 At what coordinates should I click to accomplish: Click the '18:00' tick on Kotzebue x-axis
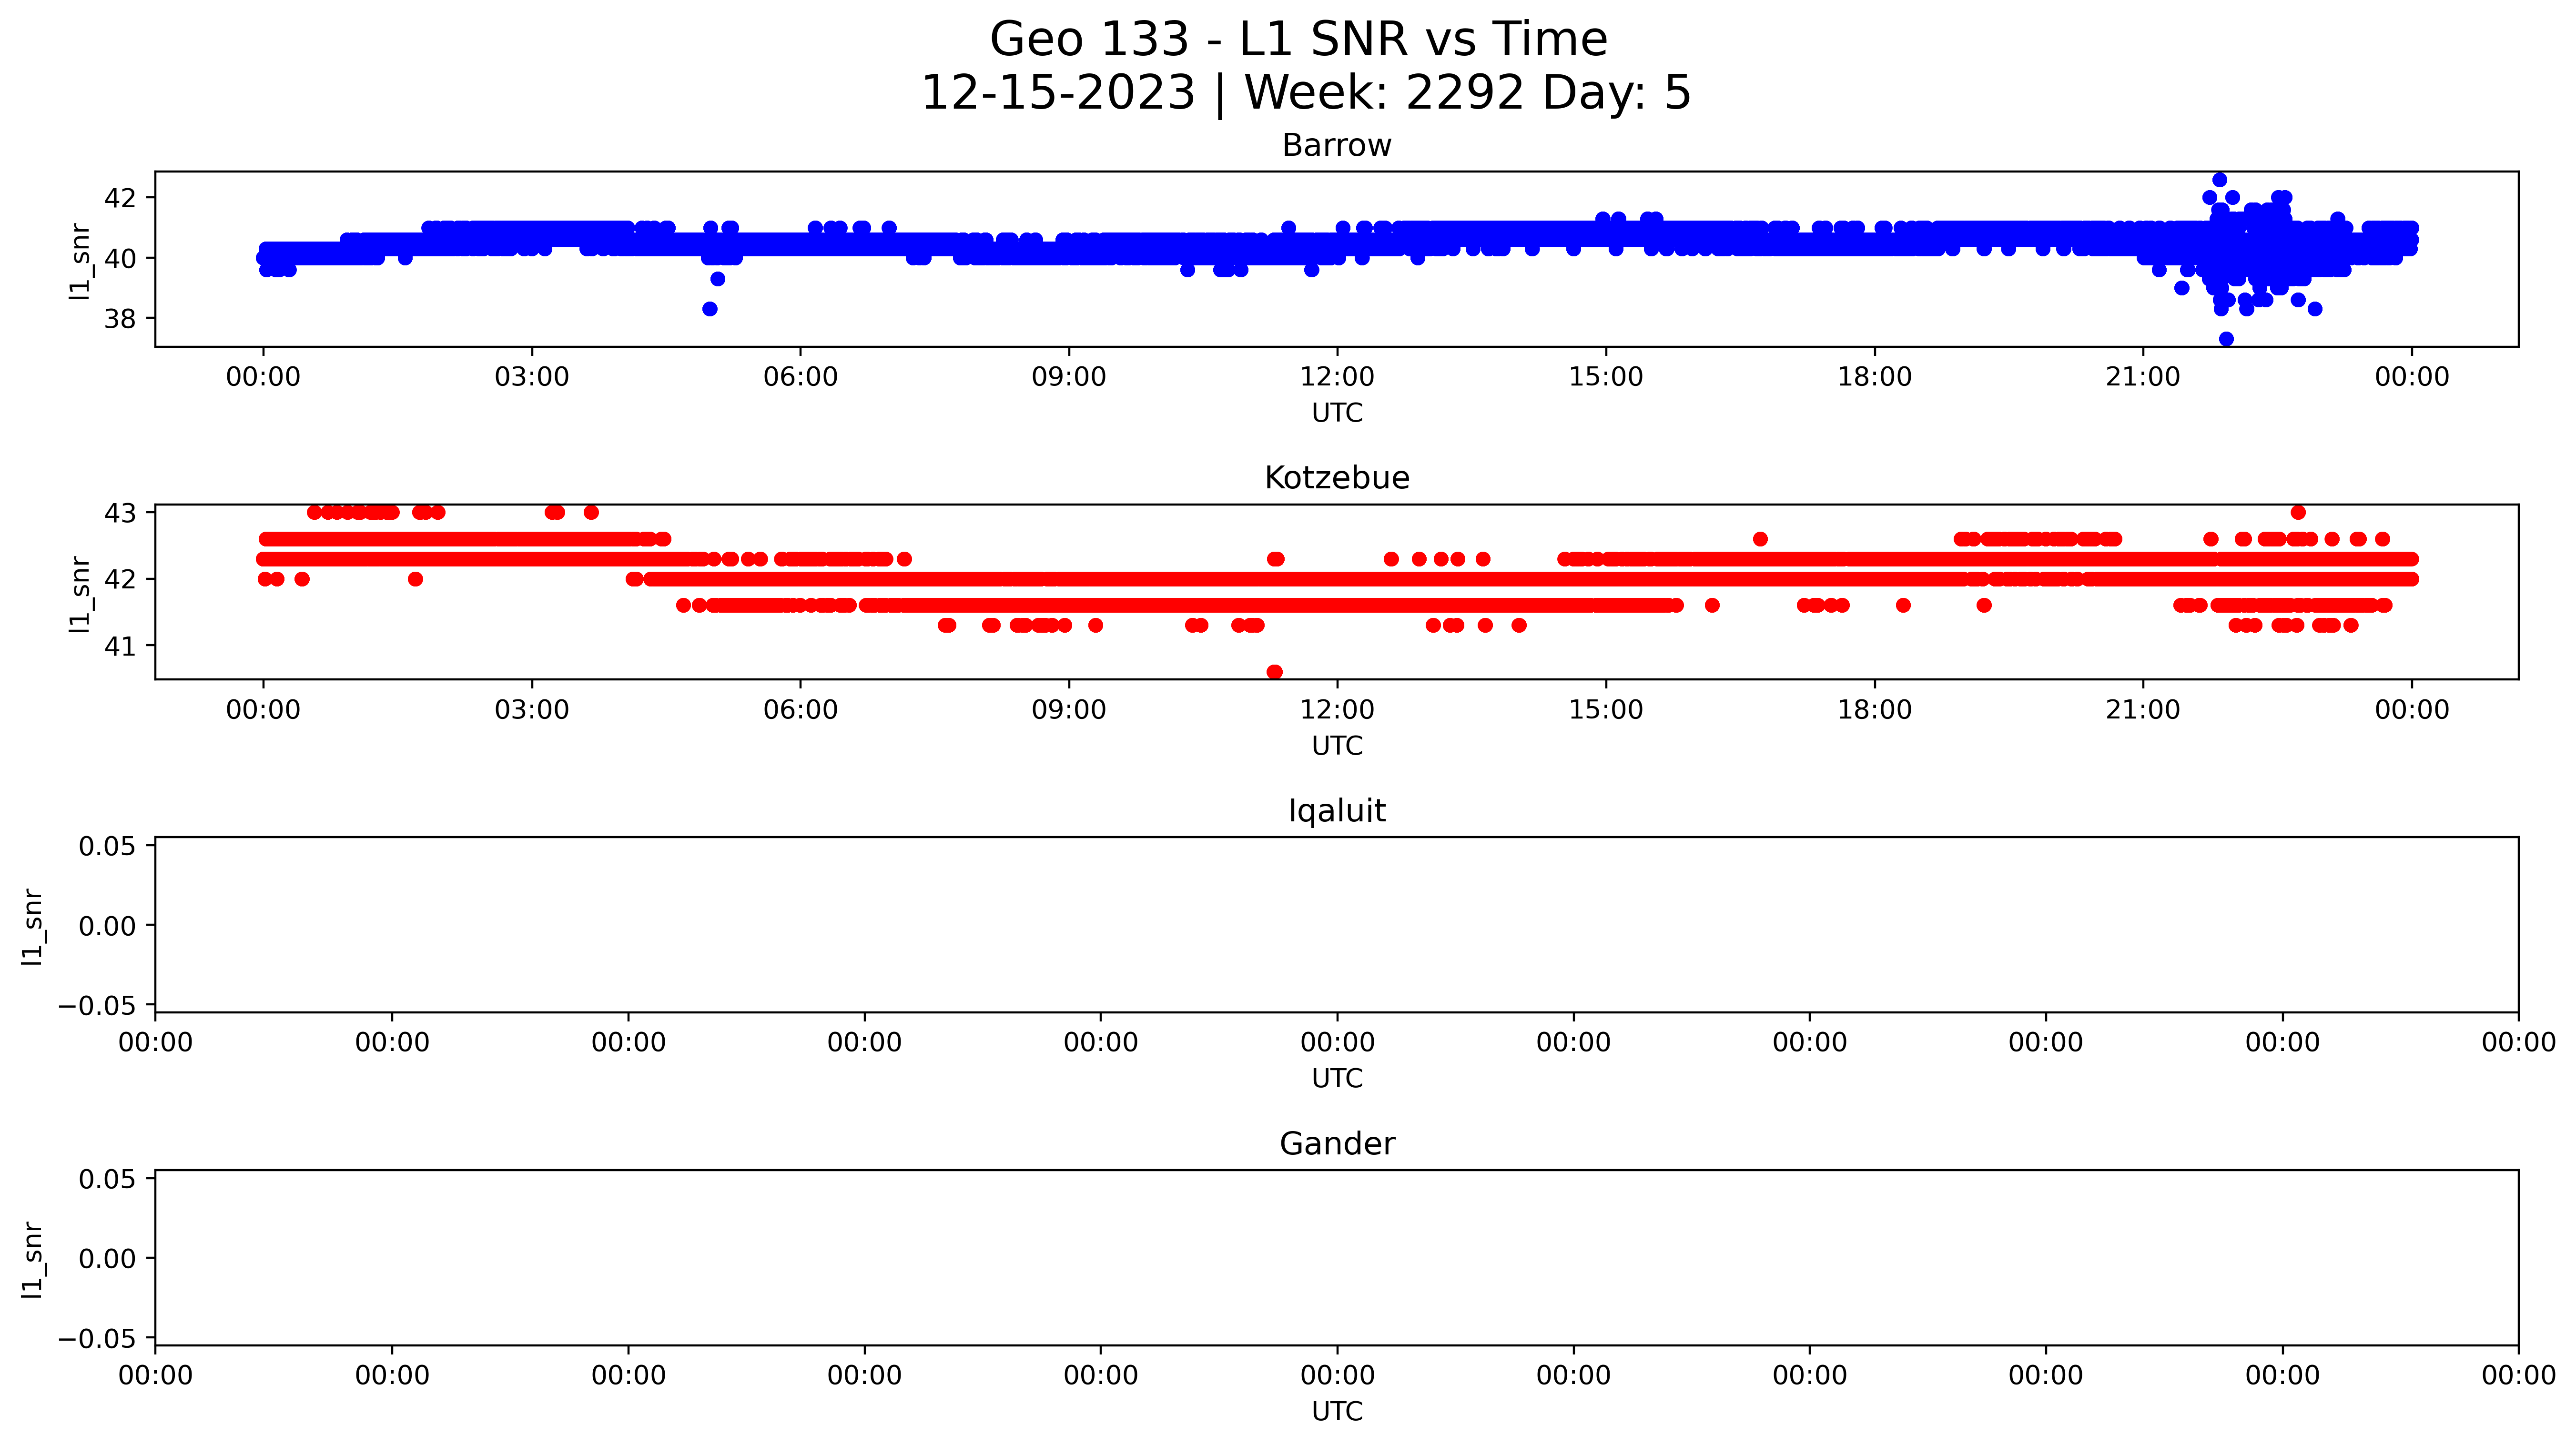1874,710
